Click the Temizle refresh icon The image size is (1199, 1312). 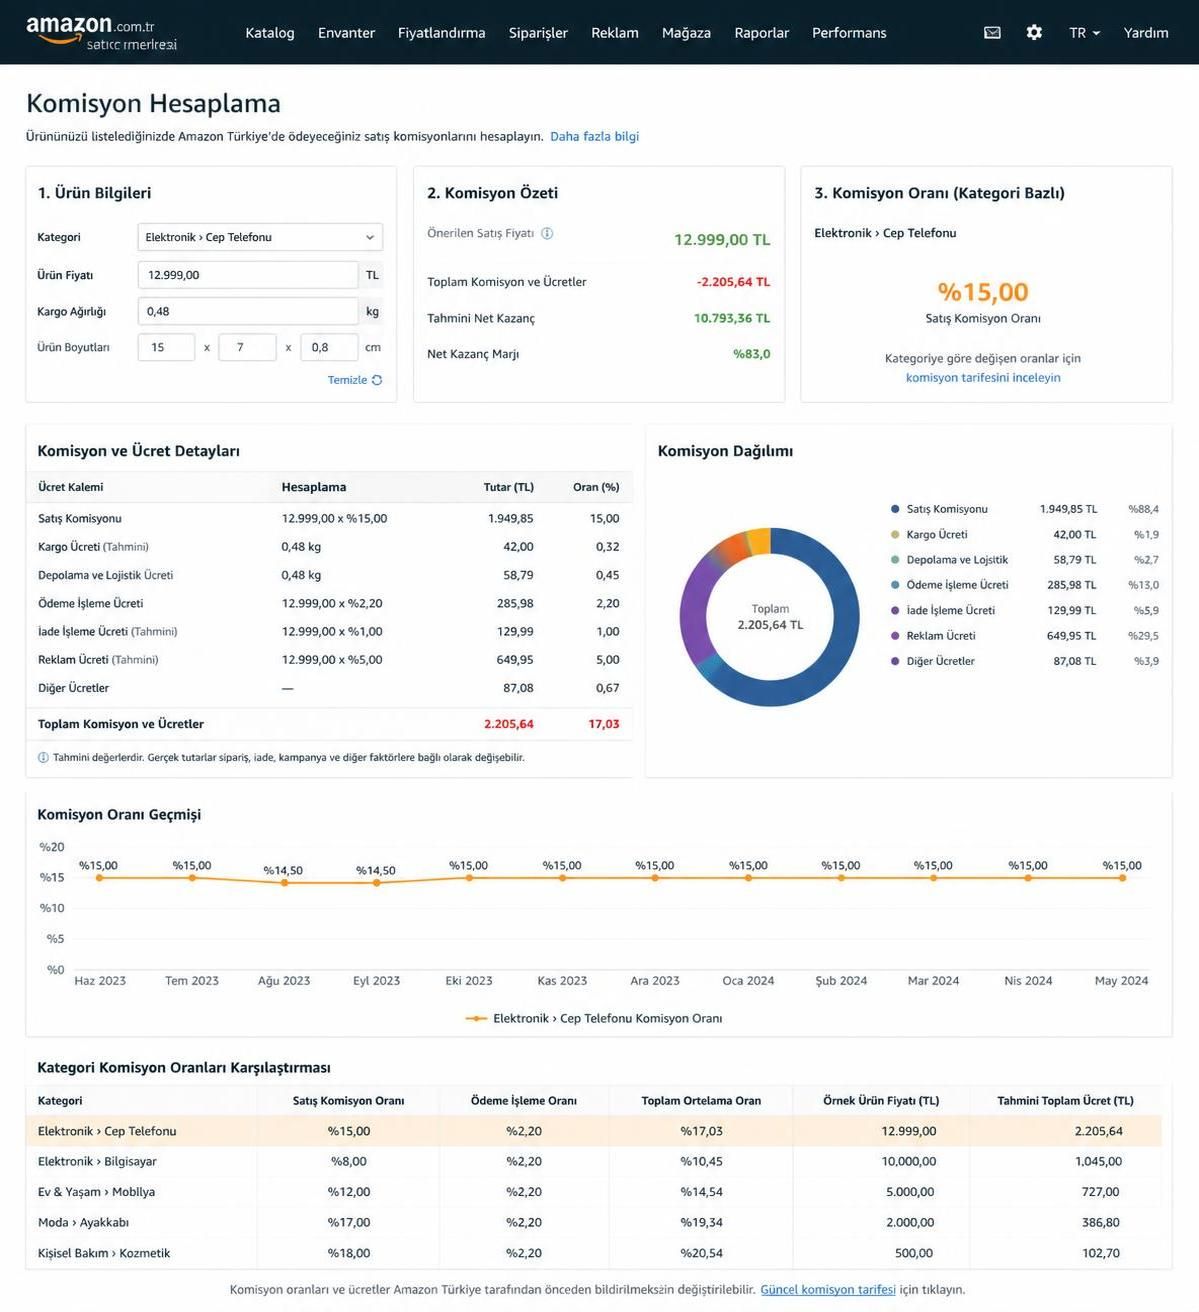pyautogui.click(x=377, y=380)
